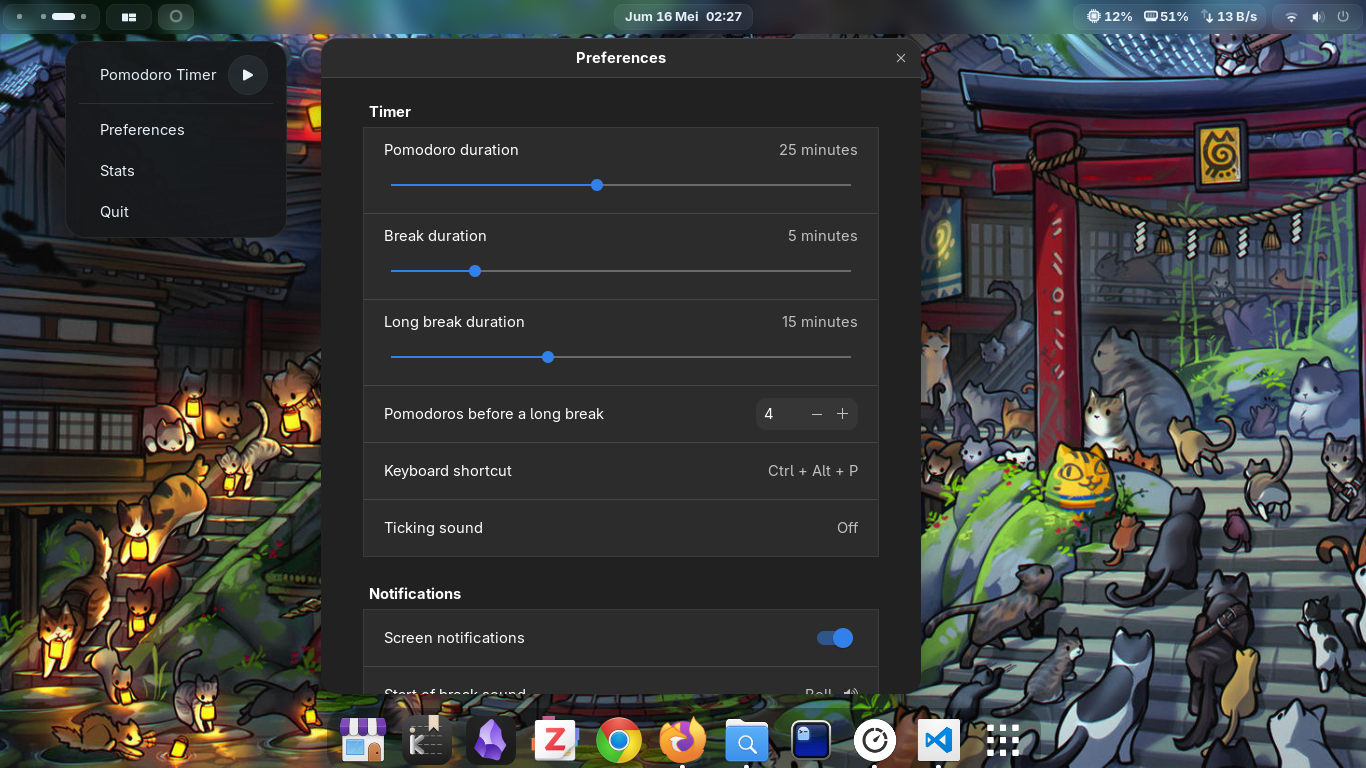This screenshot has width=1366, height=768.
Task: Decrease Pomodoros before a long break
Action: [817, 414]
